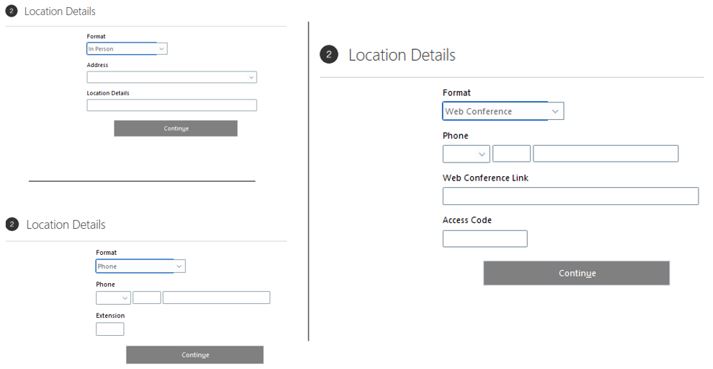Click the Access Code input field
This screenshot has width=713, height=369.
coord(485,239)
